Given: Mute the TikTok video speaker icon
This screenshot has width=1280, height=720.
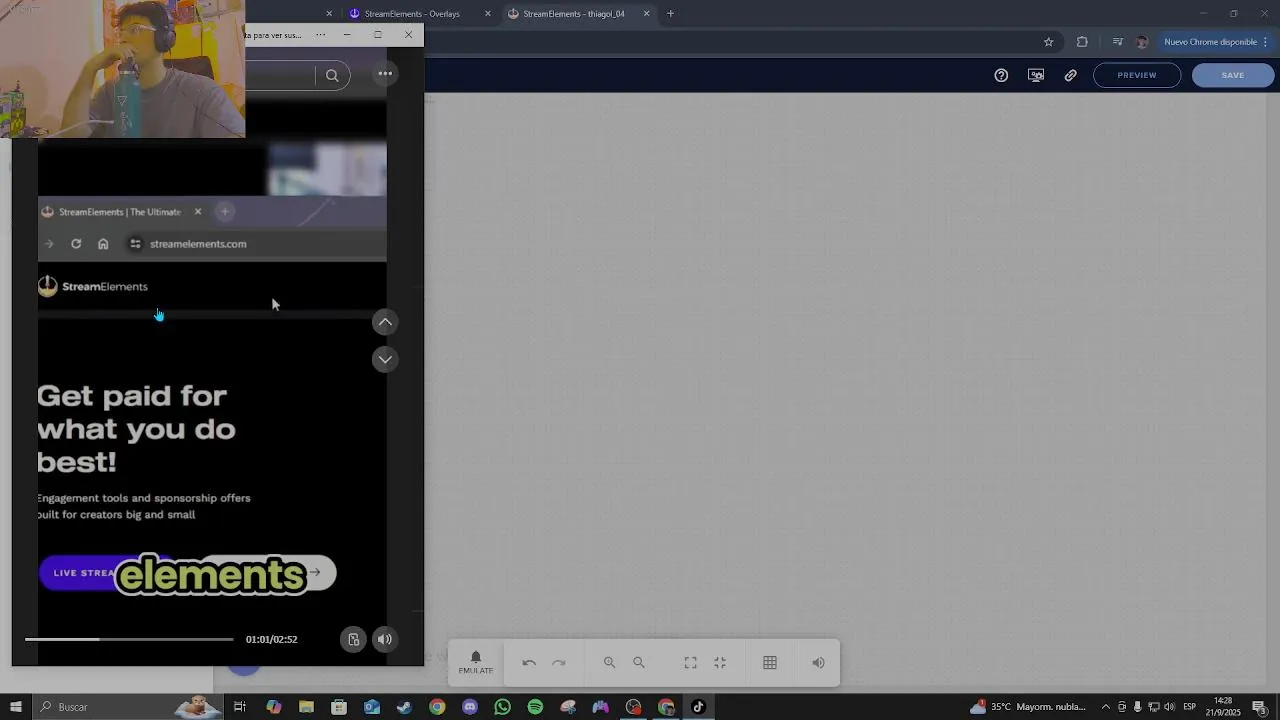Looking at the screenshot, I should [x=385, y=640].
